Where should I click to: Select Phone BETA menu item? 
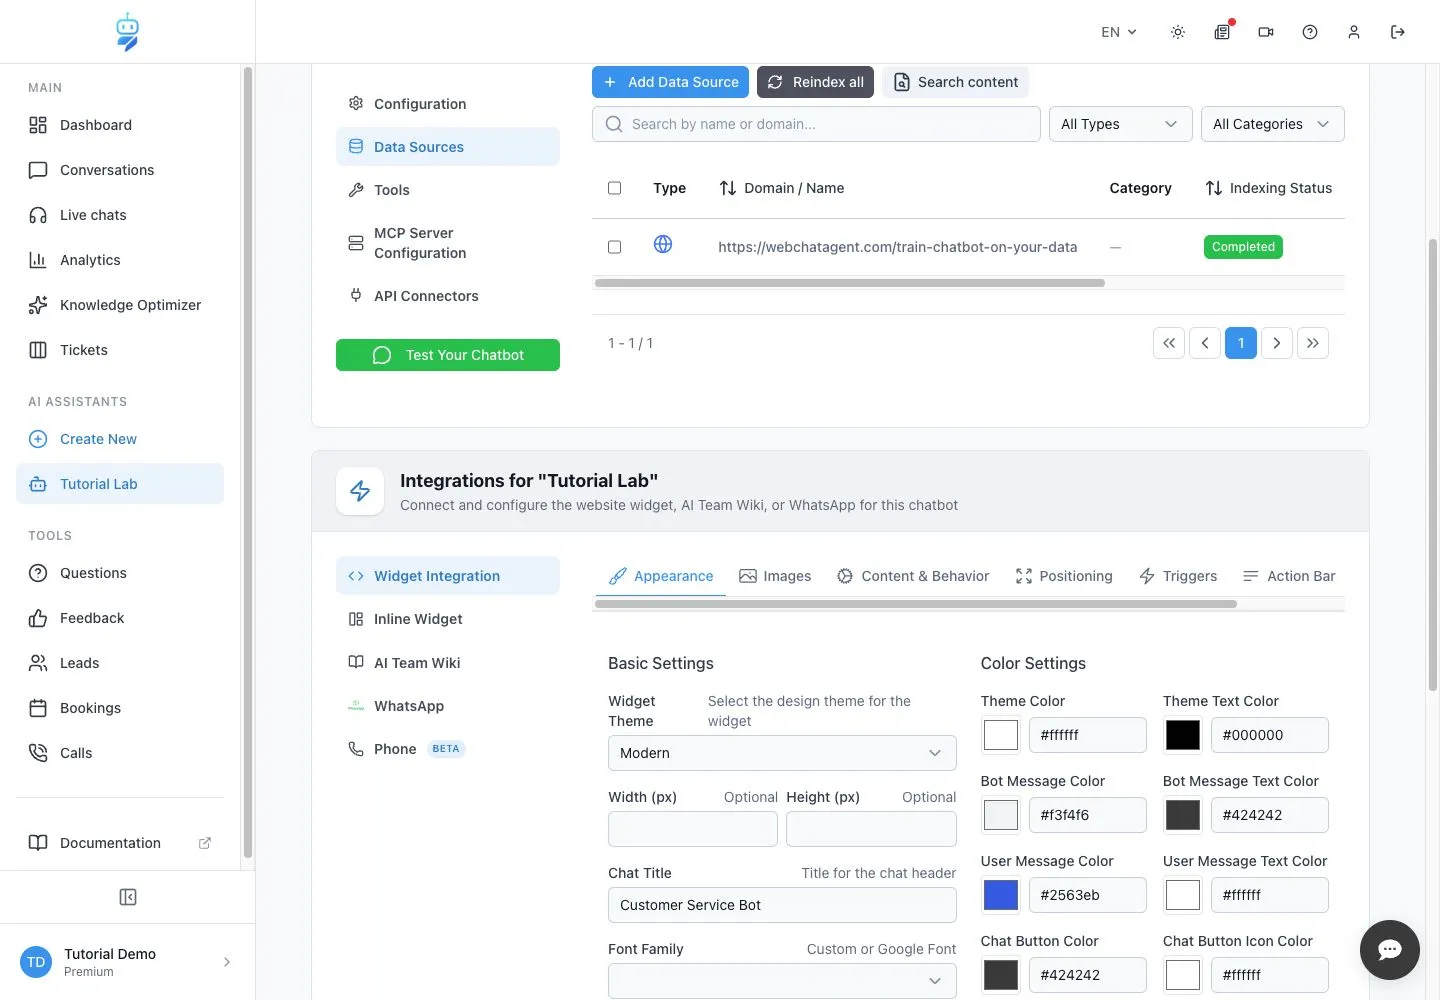(x=448, y=749)
